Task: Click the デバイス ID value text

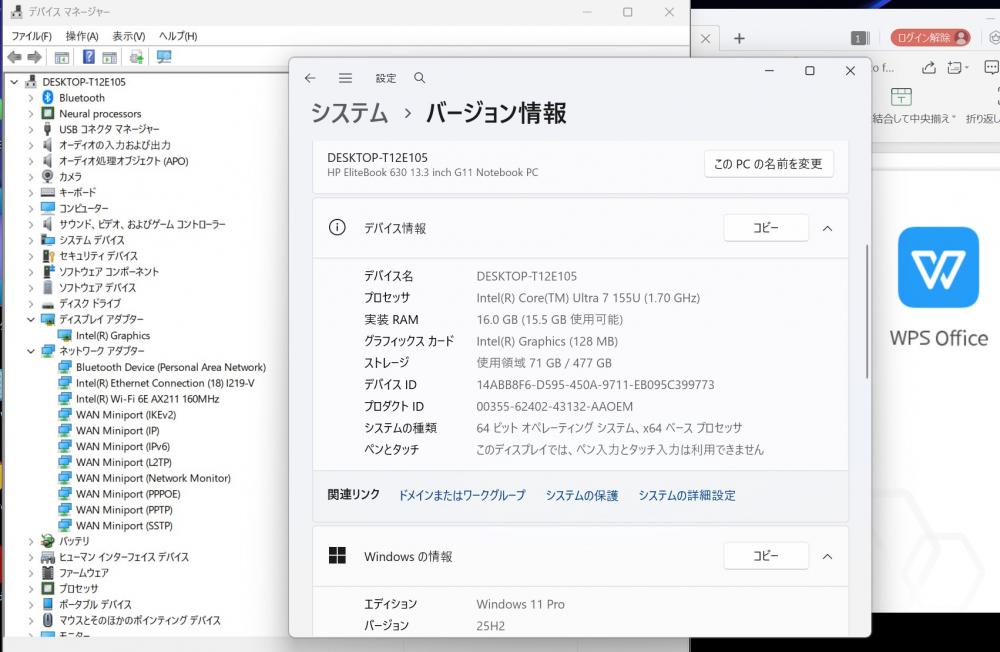Action: click(595, 385)
